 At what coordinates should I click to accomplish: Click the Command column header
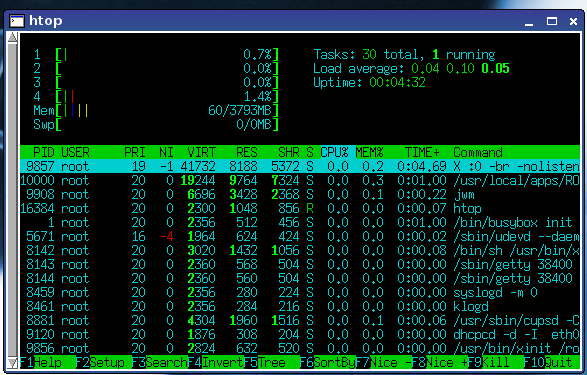click(x=478, y=152)
